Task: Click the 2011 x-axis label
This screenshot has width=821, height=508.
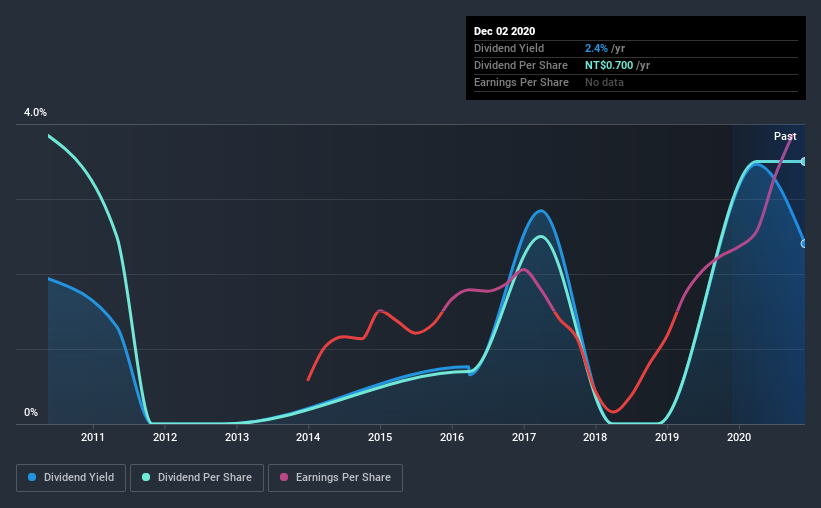Action: pyautogui.click(x=93, y=437)
